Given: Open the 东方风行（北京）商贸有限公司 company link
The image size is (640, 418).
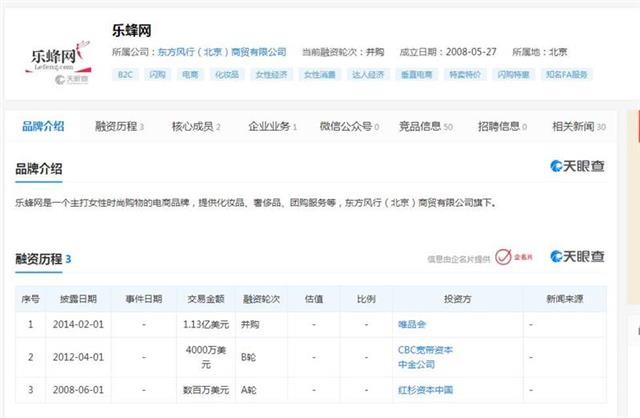Looking at the screenshot, I should 221,51.
